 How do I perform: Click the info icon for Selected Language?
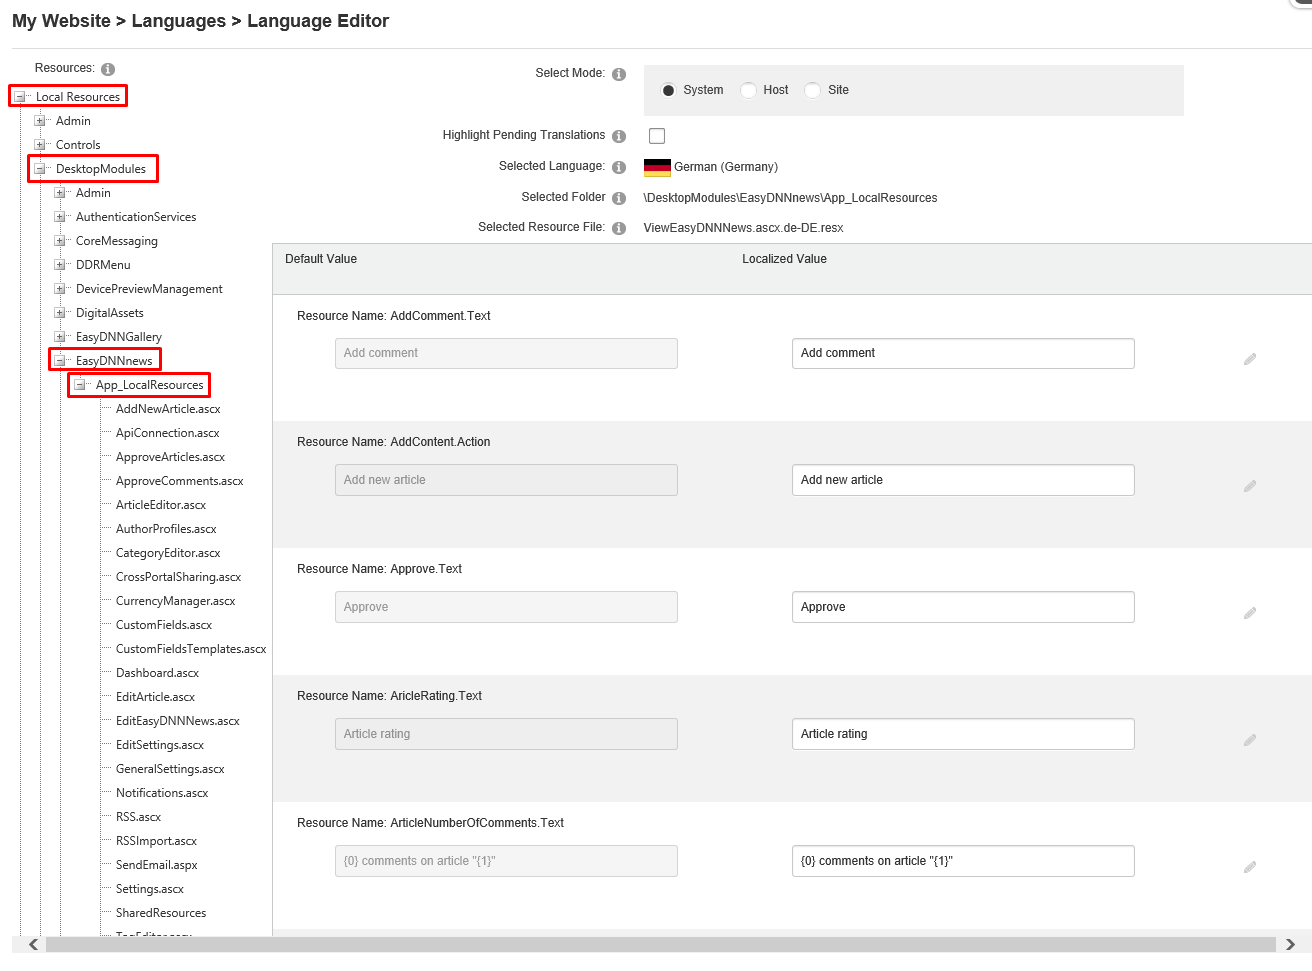pyautogui.click(x=619, y=167)
